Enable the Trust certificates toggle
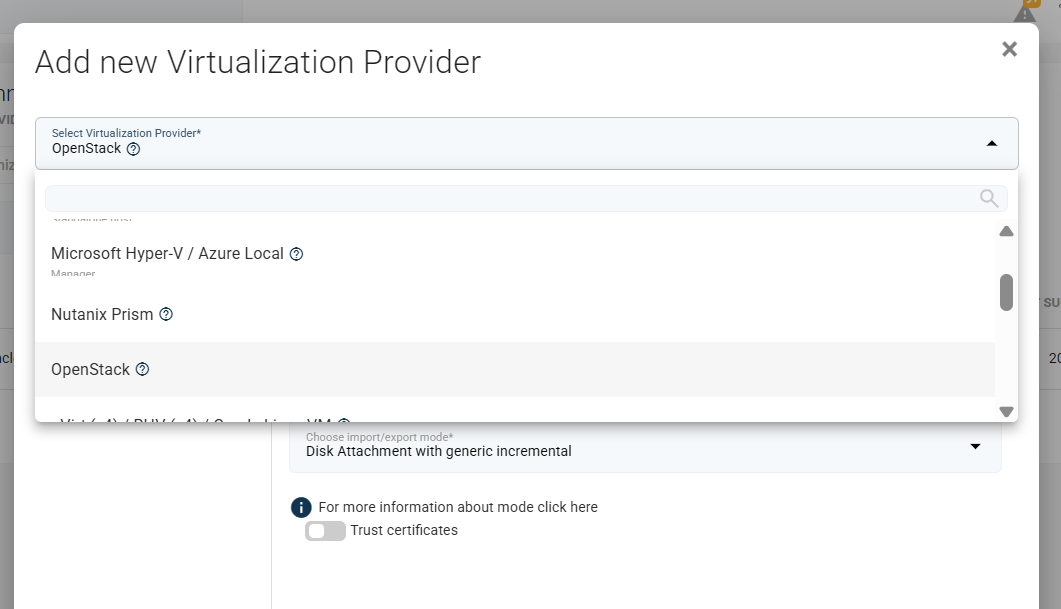Image resolution: width=1061 pixels, height=609 pixels. tap(325, 531)
